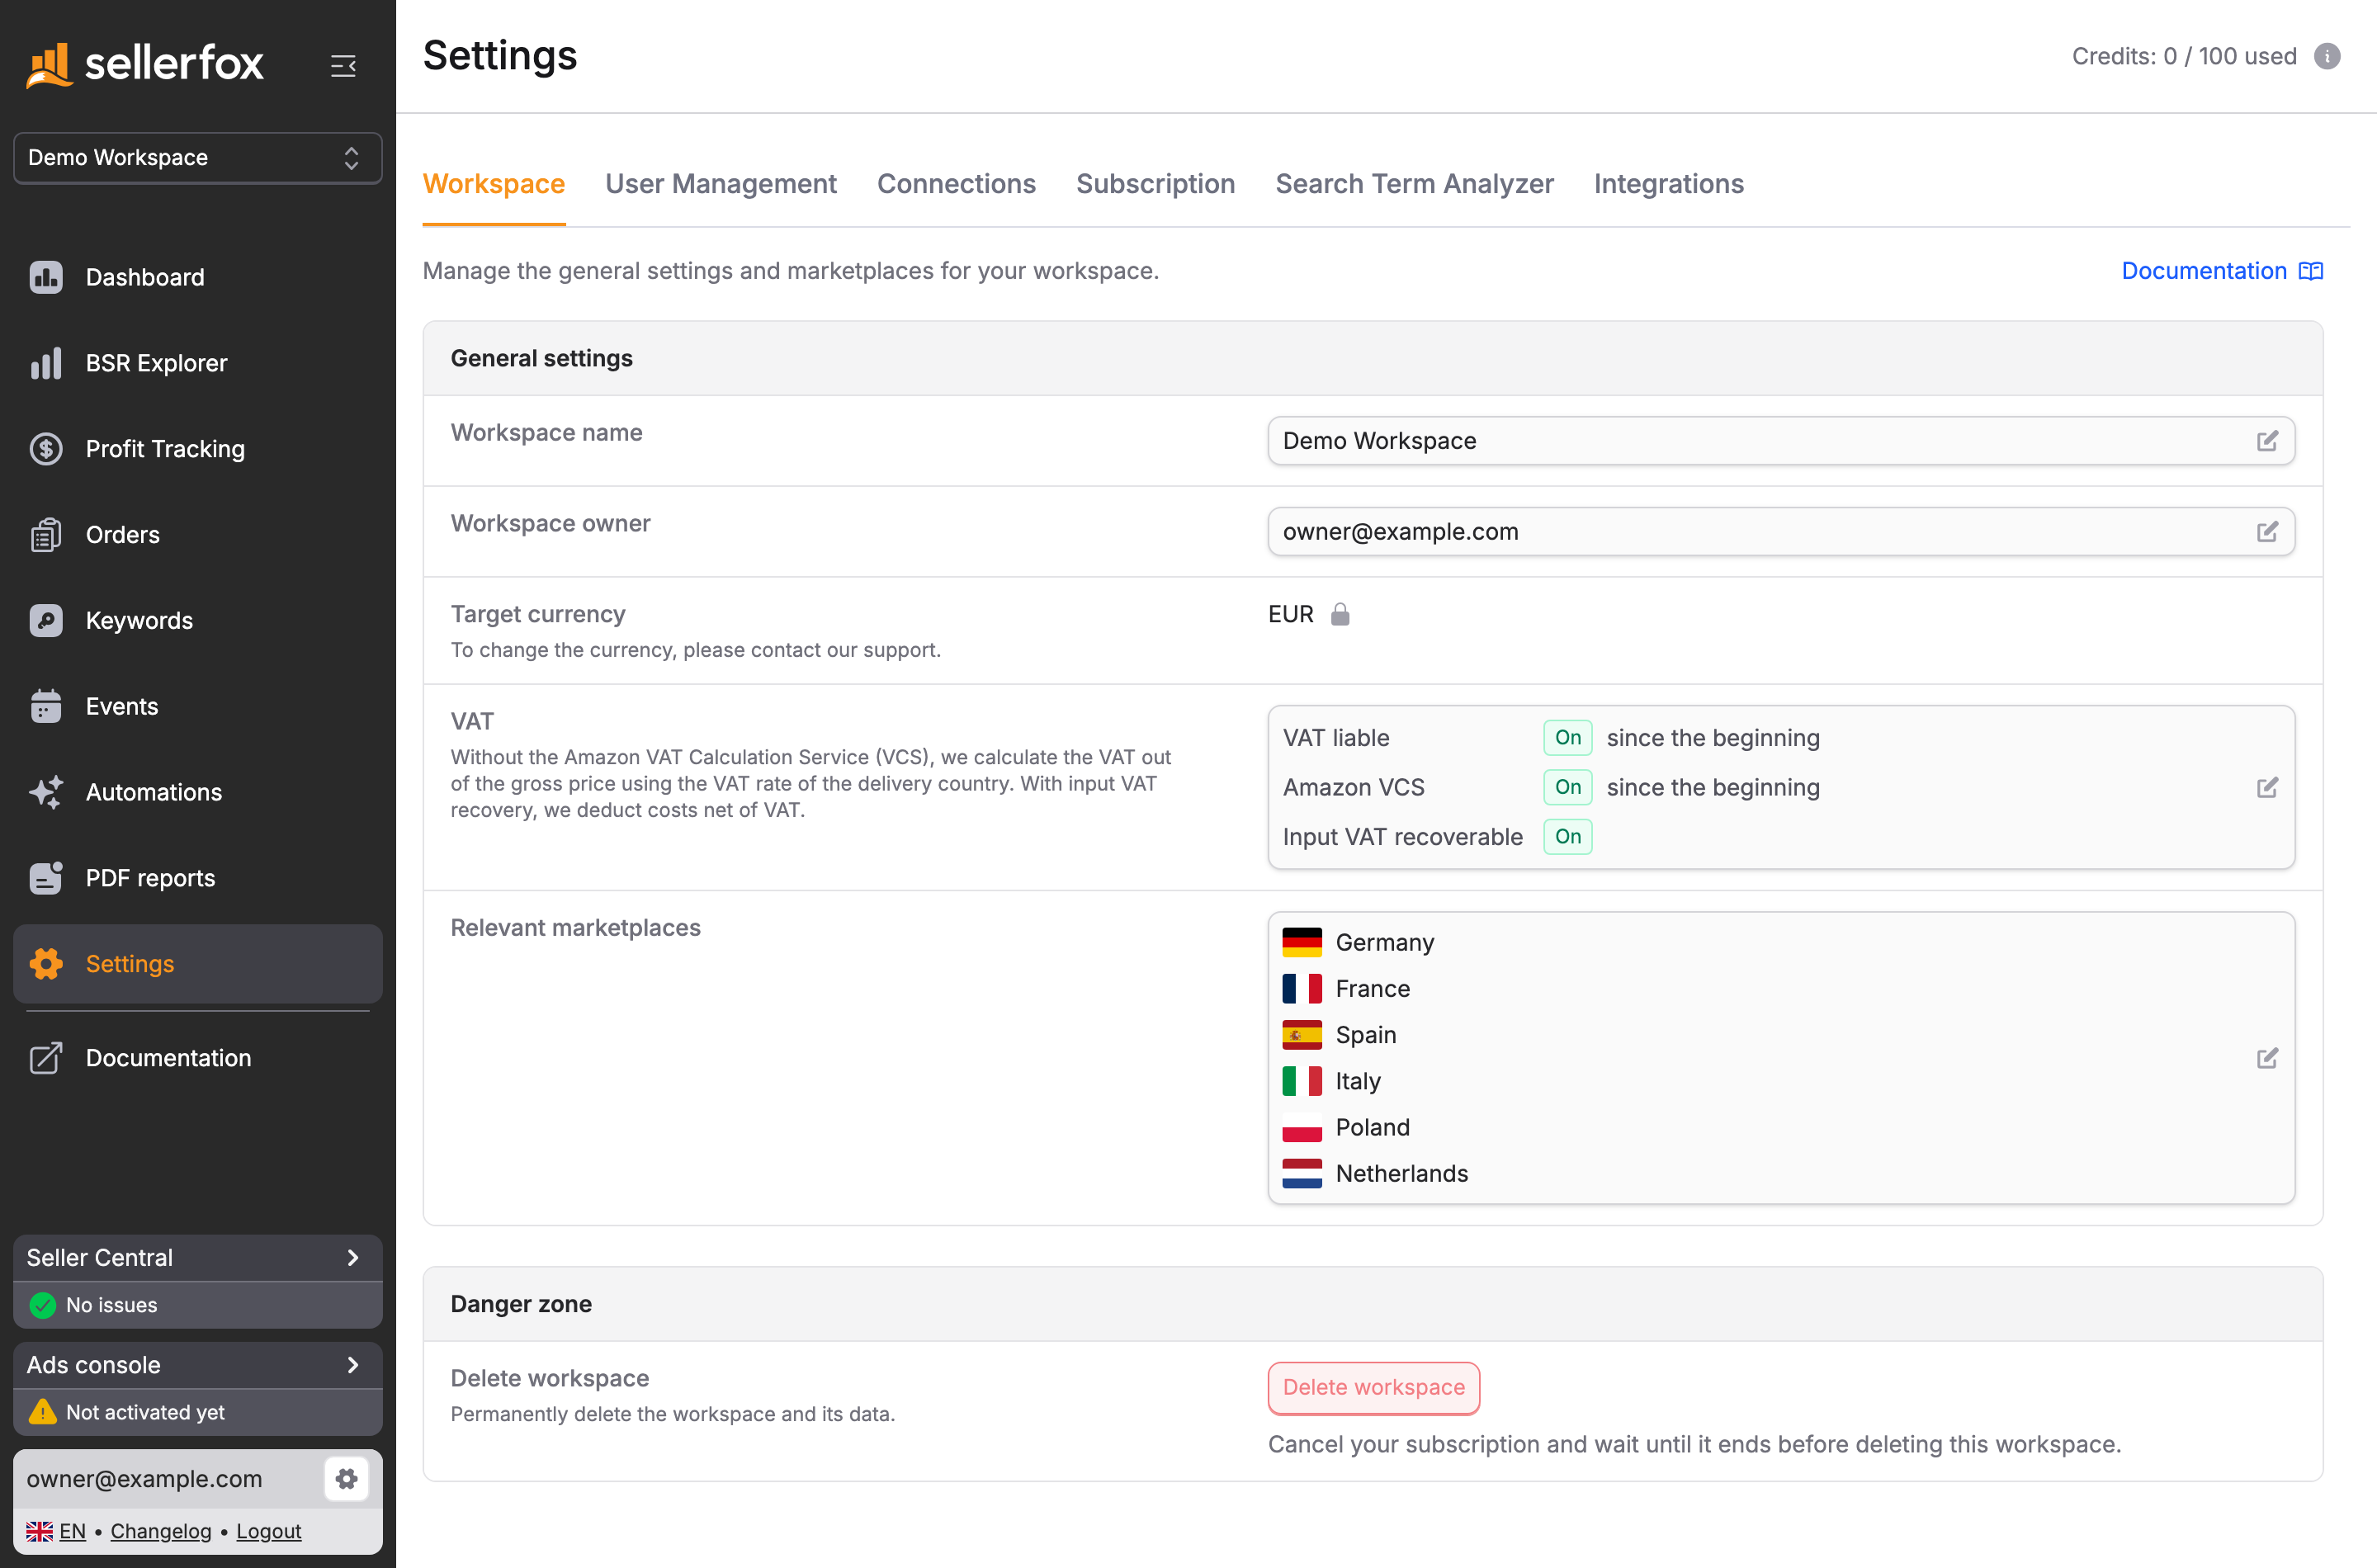Open BSR Explorer from sidebar
Image resolution: width=2377 pixels, height=1568 pixels.
(197, 363)
